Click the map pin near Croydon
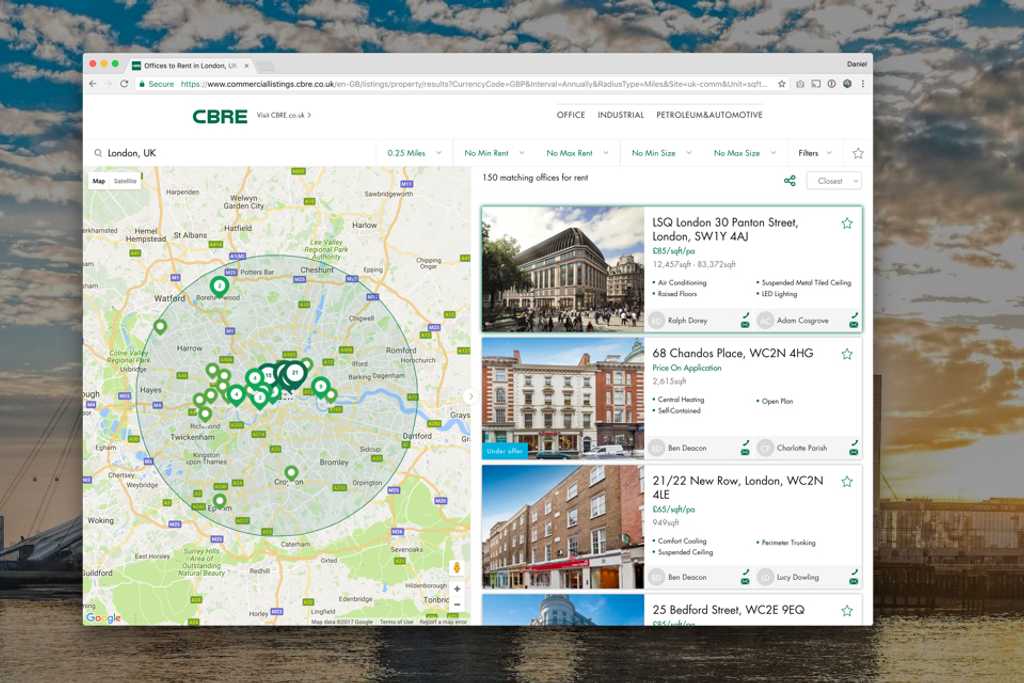 point(291,473)
